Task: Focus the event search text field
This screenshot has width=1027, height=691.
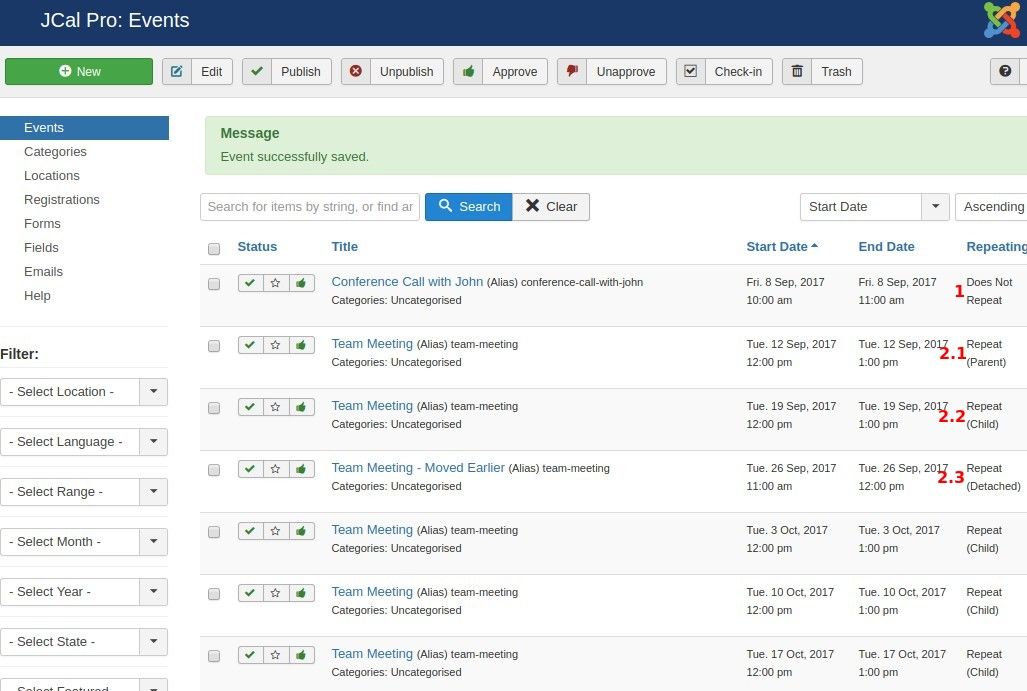Action: (x=310, y=207)
